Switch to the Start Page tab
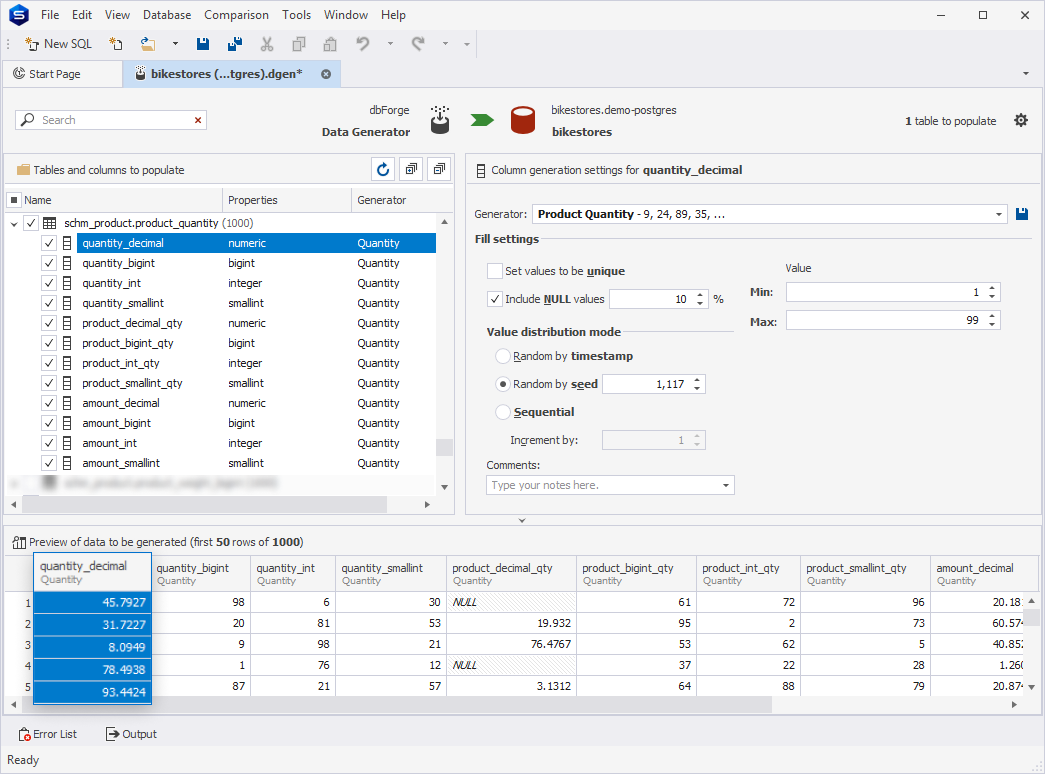Image resolution: width=1045 pixels, height=774 pixels. click(63, 74)
